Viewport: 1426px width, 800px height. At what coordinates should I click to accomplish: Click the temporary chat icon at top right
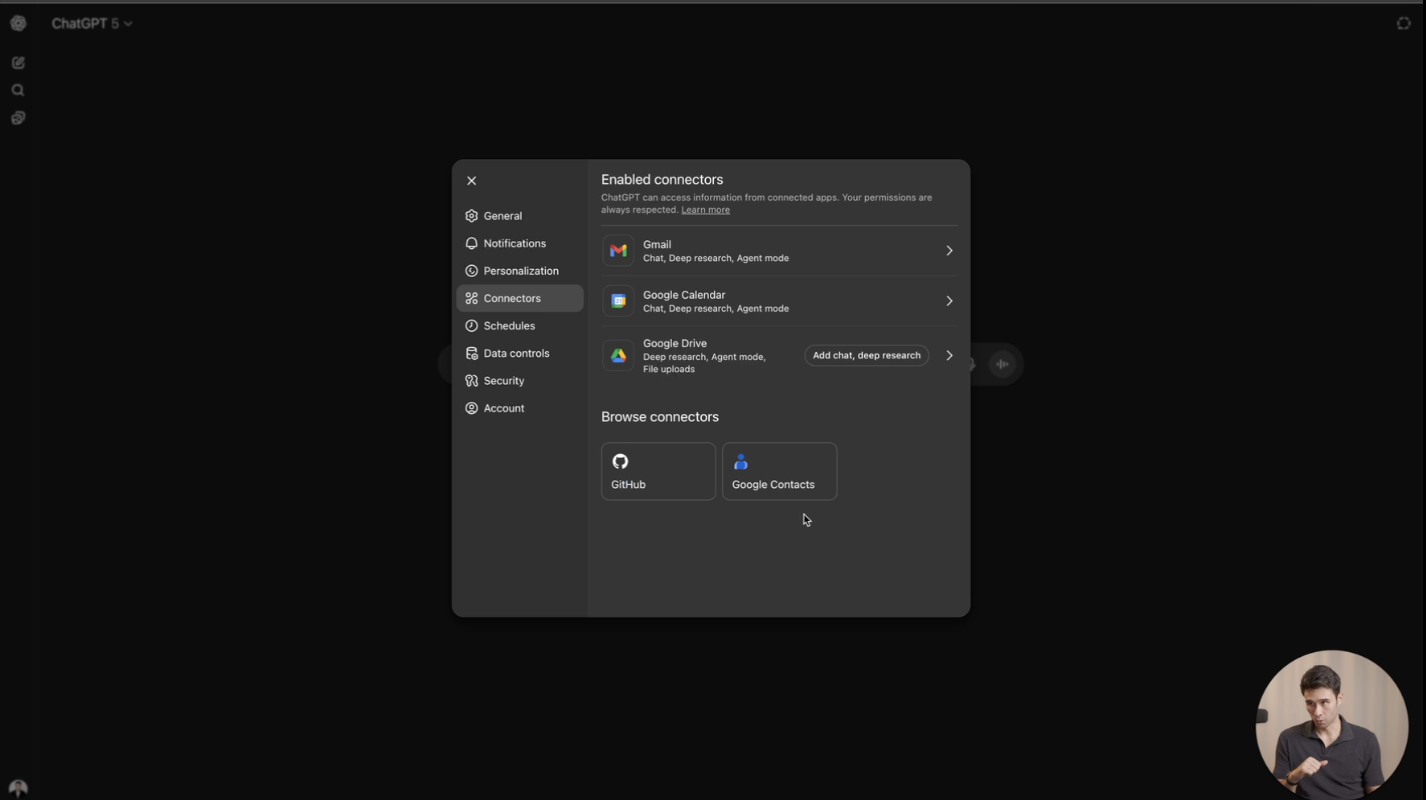(x=1403, y=23)
